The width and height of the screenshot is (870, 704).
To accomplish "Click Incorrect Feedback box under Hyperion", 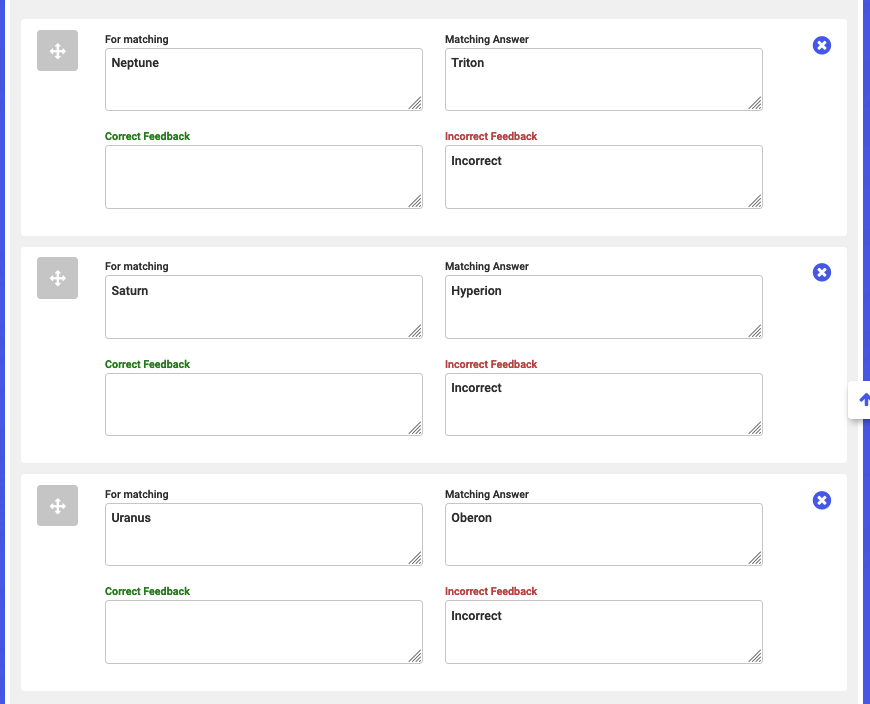I will pos(604,404).
